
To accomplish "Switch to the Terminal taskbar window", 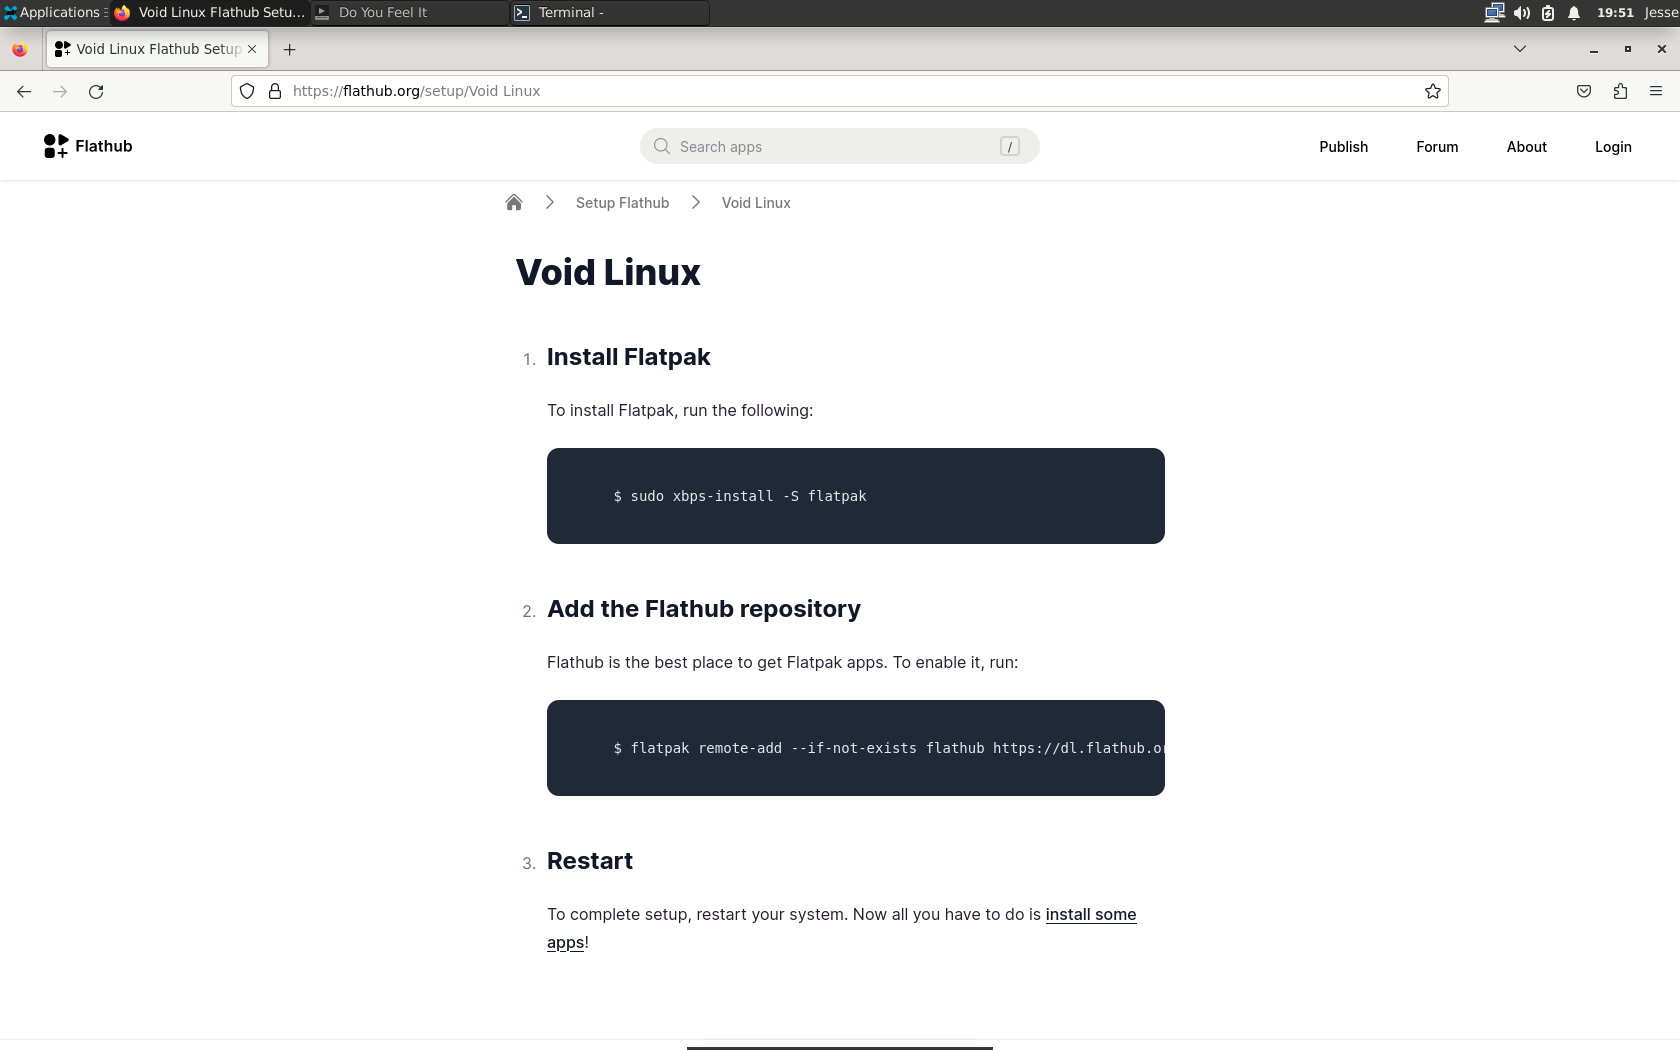I will 610,13.
